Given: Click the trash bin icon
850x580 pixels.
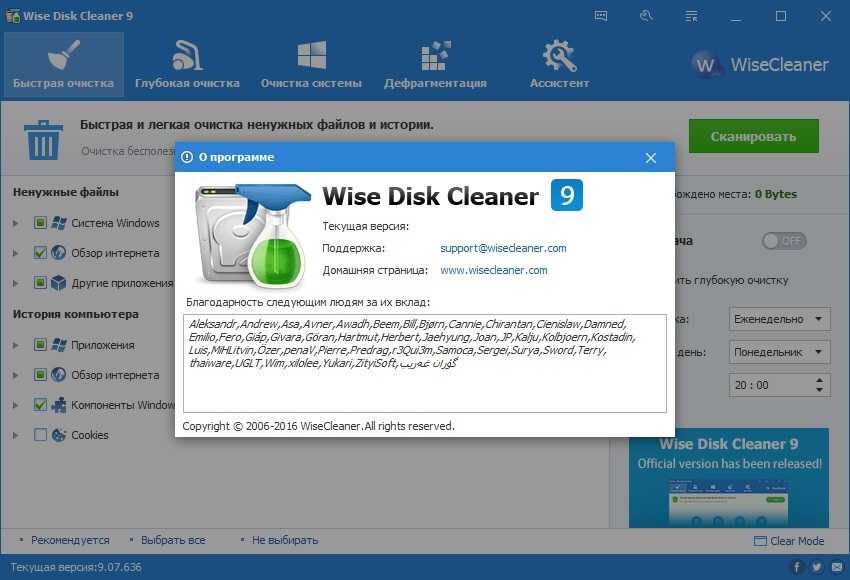Looking at the screenshot, I should coord(43,139).
